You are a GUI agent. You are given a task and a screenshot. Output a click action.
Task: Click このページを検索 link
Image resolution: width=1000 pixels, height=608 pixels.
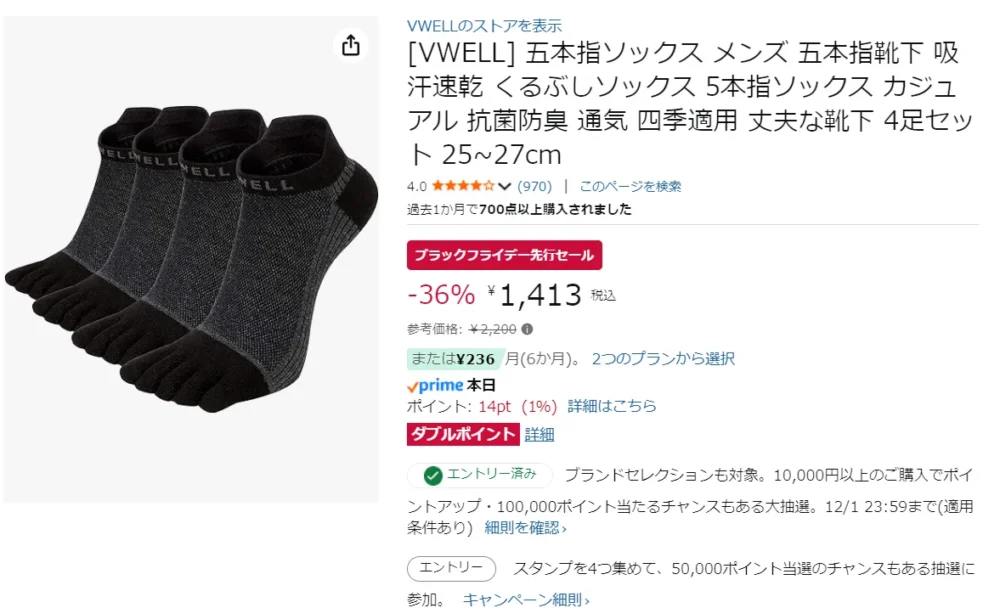(630, 186)
